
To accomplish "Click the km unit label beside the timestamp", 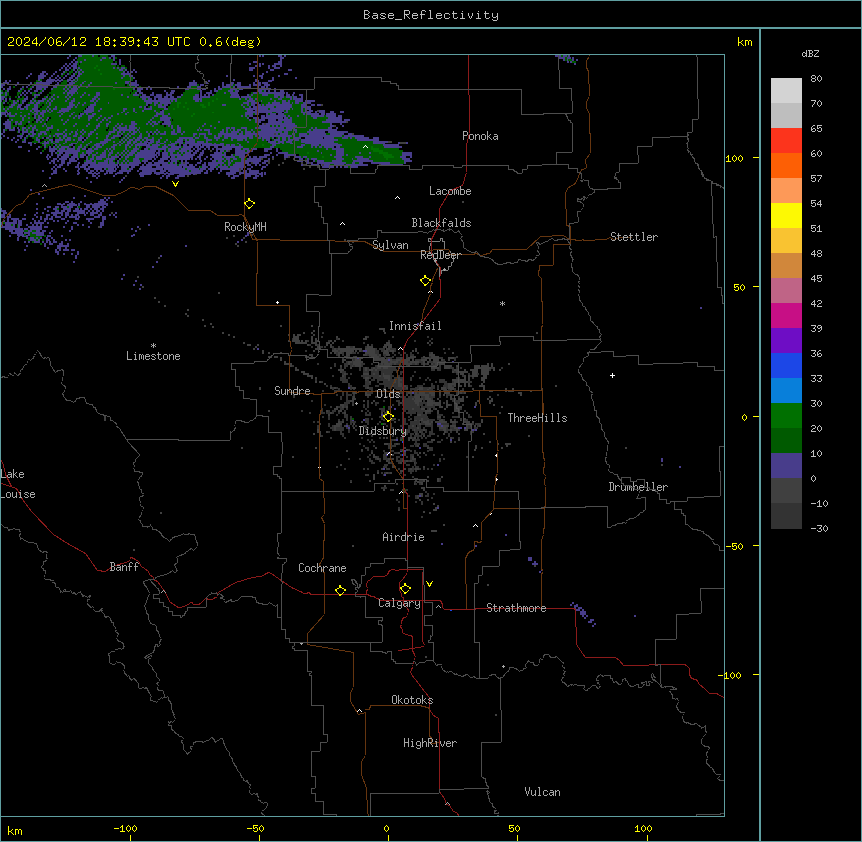I will 744,42.
